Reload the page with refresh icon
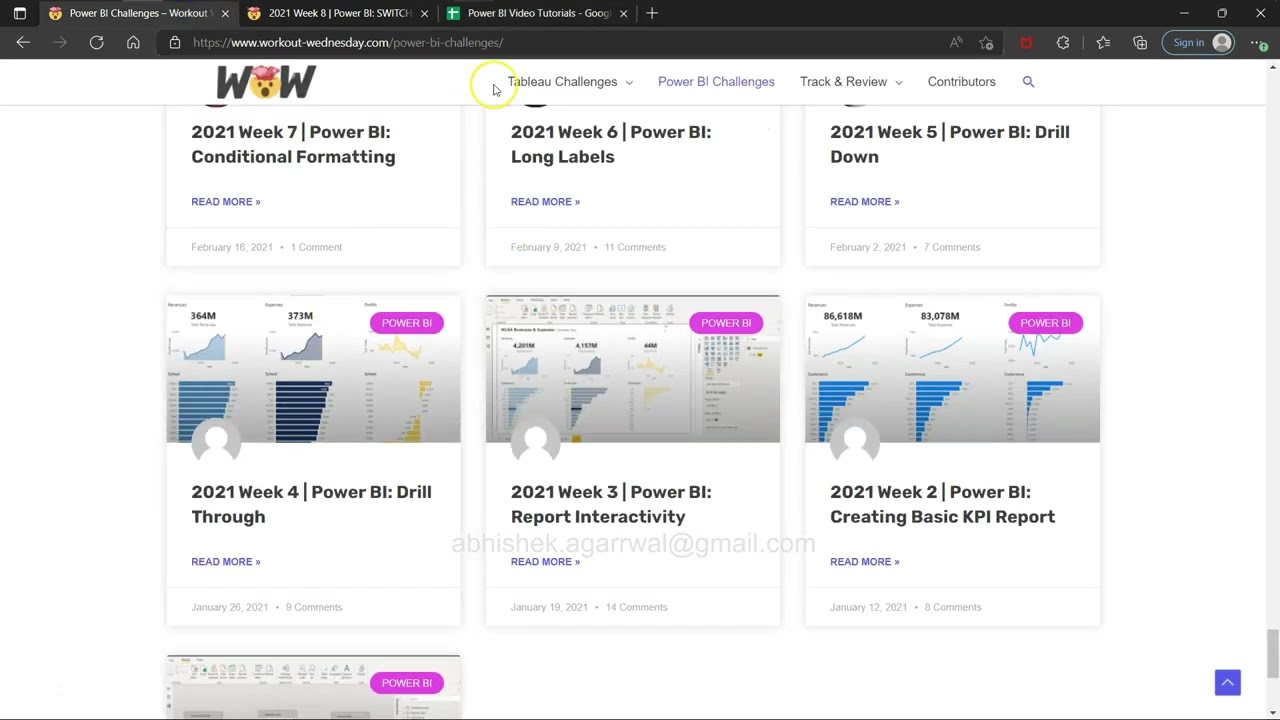Image resolution: width=1280 pixels, height=720 pixels. (96, 42)
